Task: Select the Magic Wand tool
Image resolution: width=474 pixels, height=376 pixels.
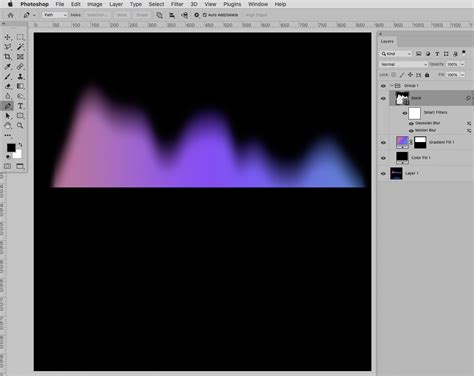Action: 20,47
